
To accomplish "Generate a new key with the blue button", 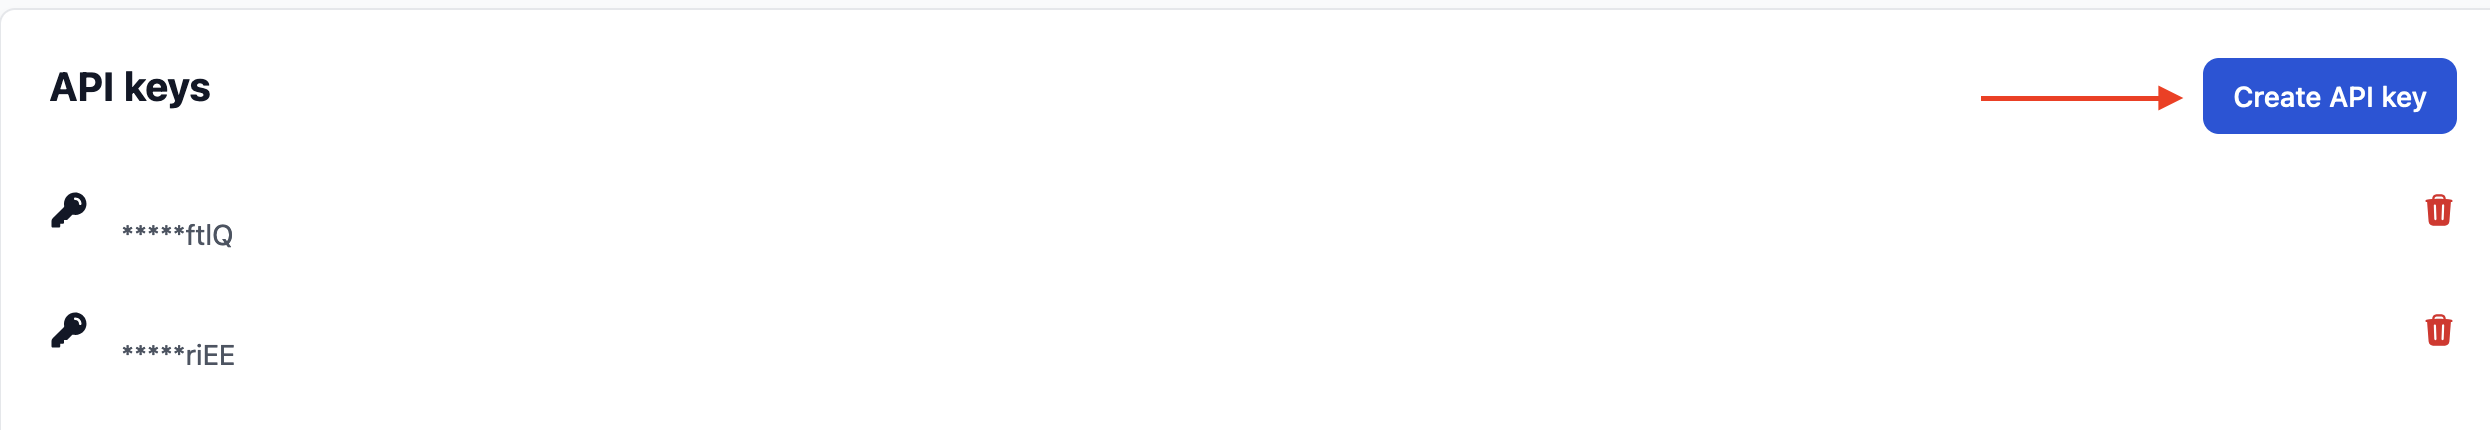I will tap(2329, 96).
